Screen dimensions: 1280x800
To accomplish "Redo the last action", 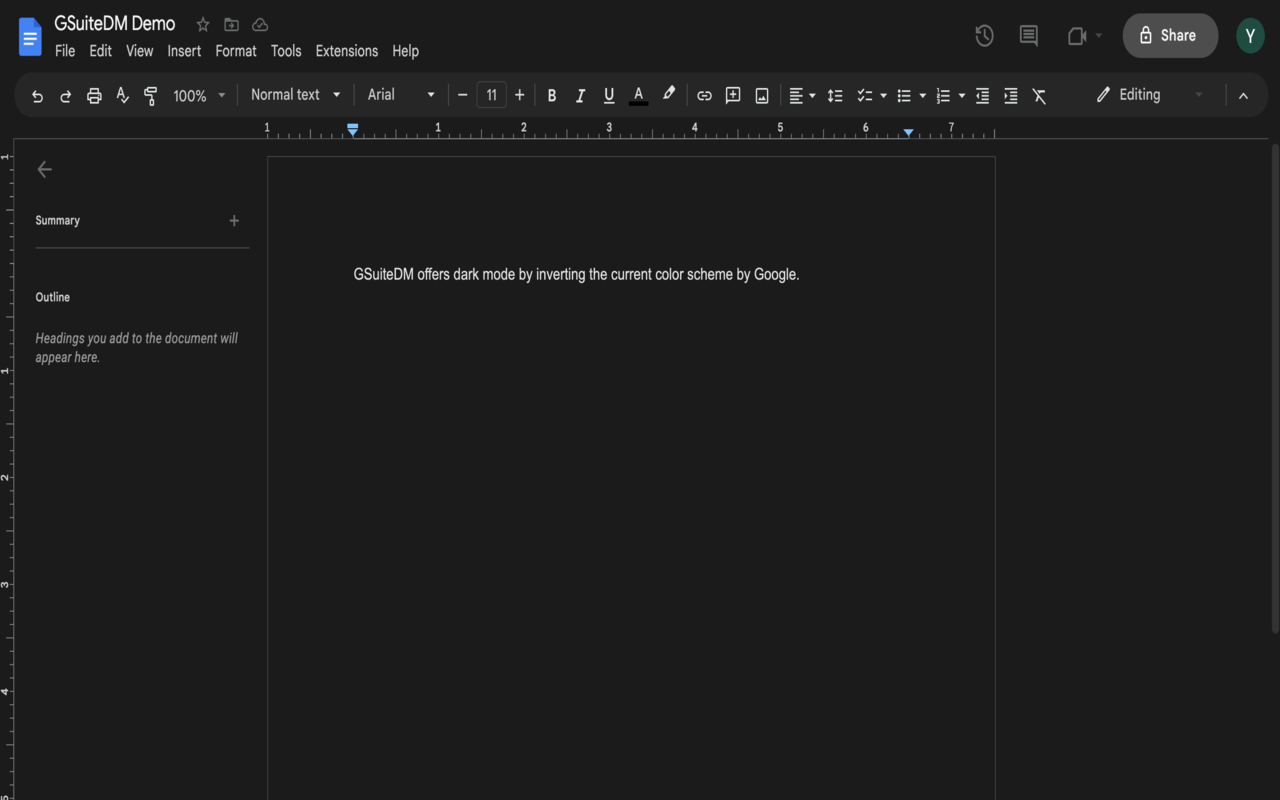I will pos(65,94).
